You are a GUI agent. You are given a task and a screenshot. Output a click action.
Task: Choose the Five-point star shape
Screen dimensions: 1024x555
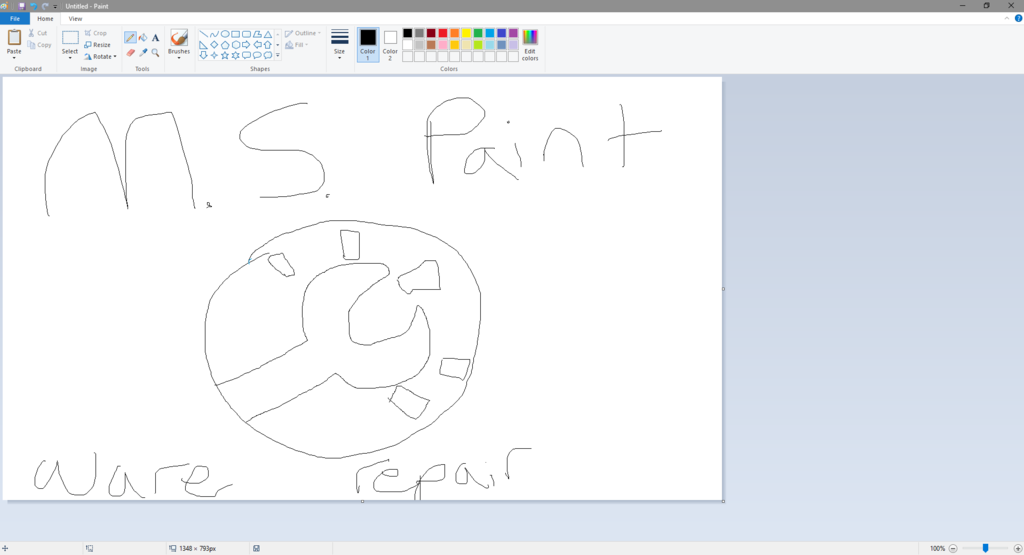point(225,56)
